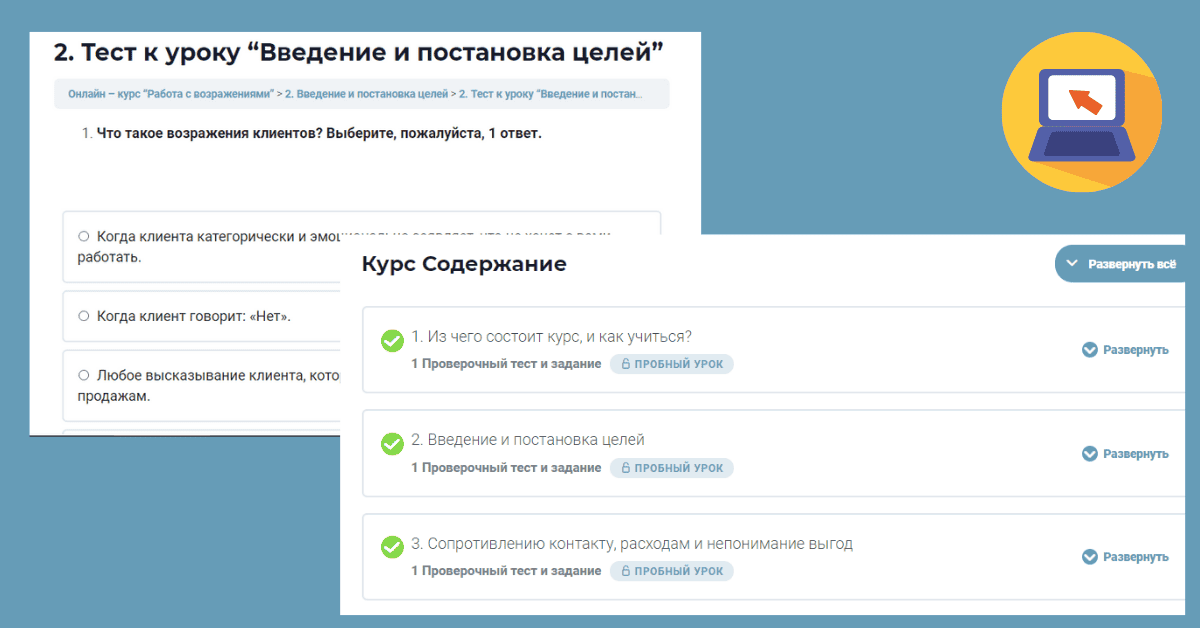Click 'ПРОБНЫЙ УРОК' badge on lesson 2
1200x628 pixels.
pos(672,468)
